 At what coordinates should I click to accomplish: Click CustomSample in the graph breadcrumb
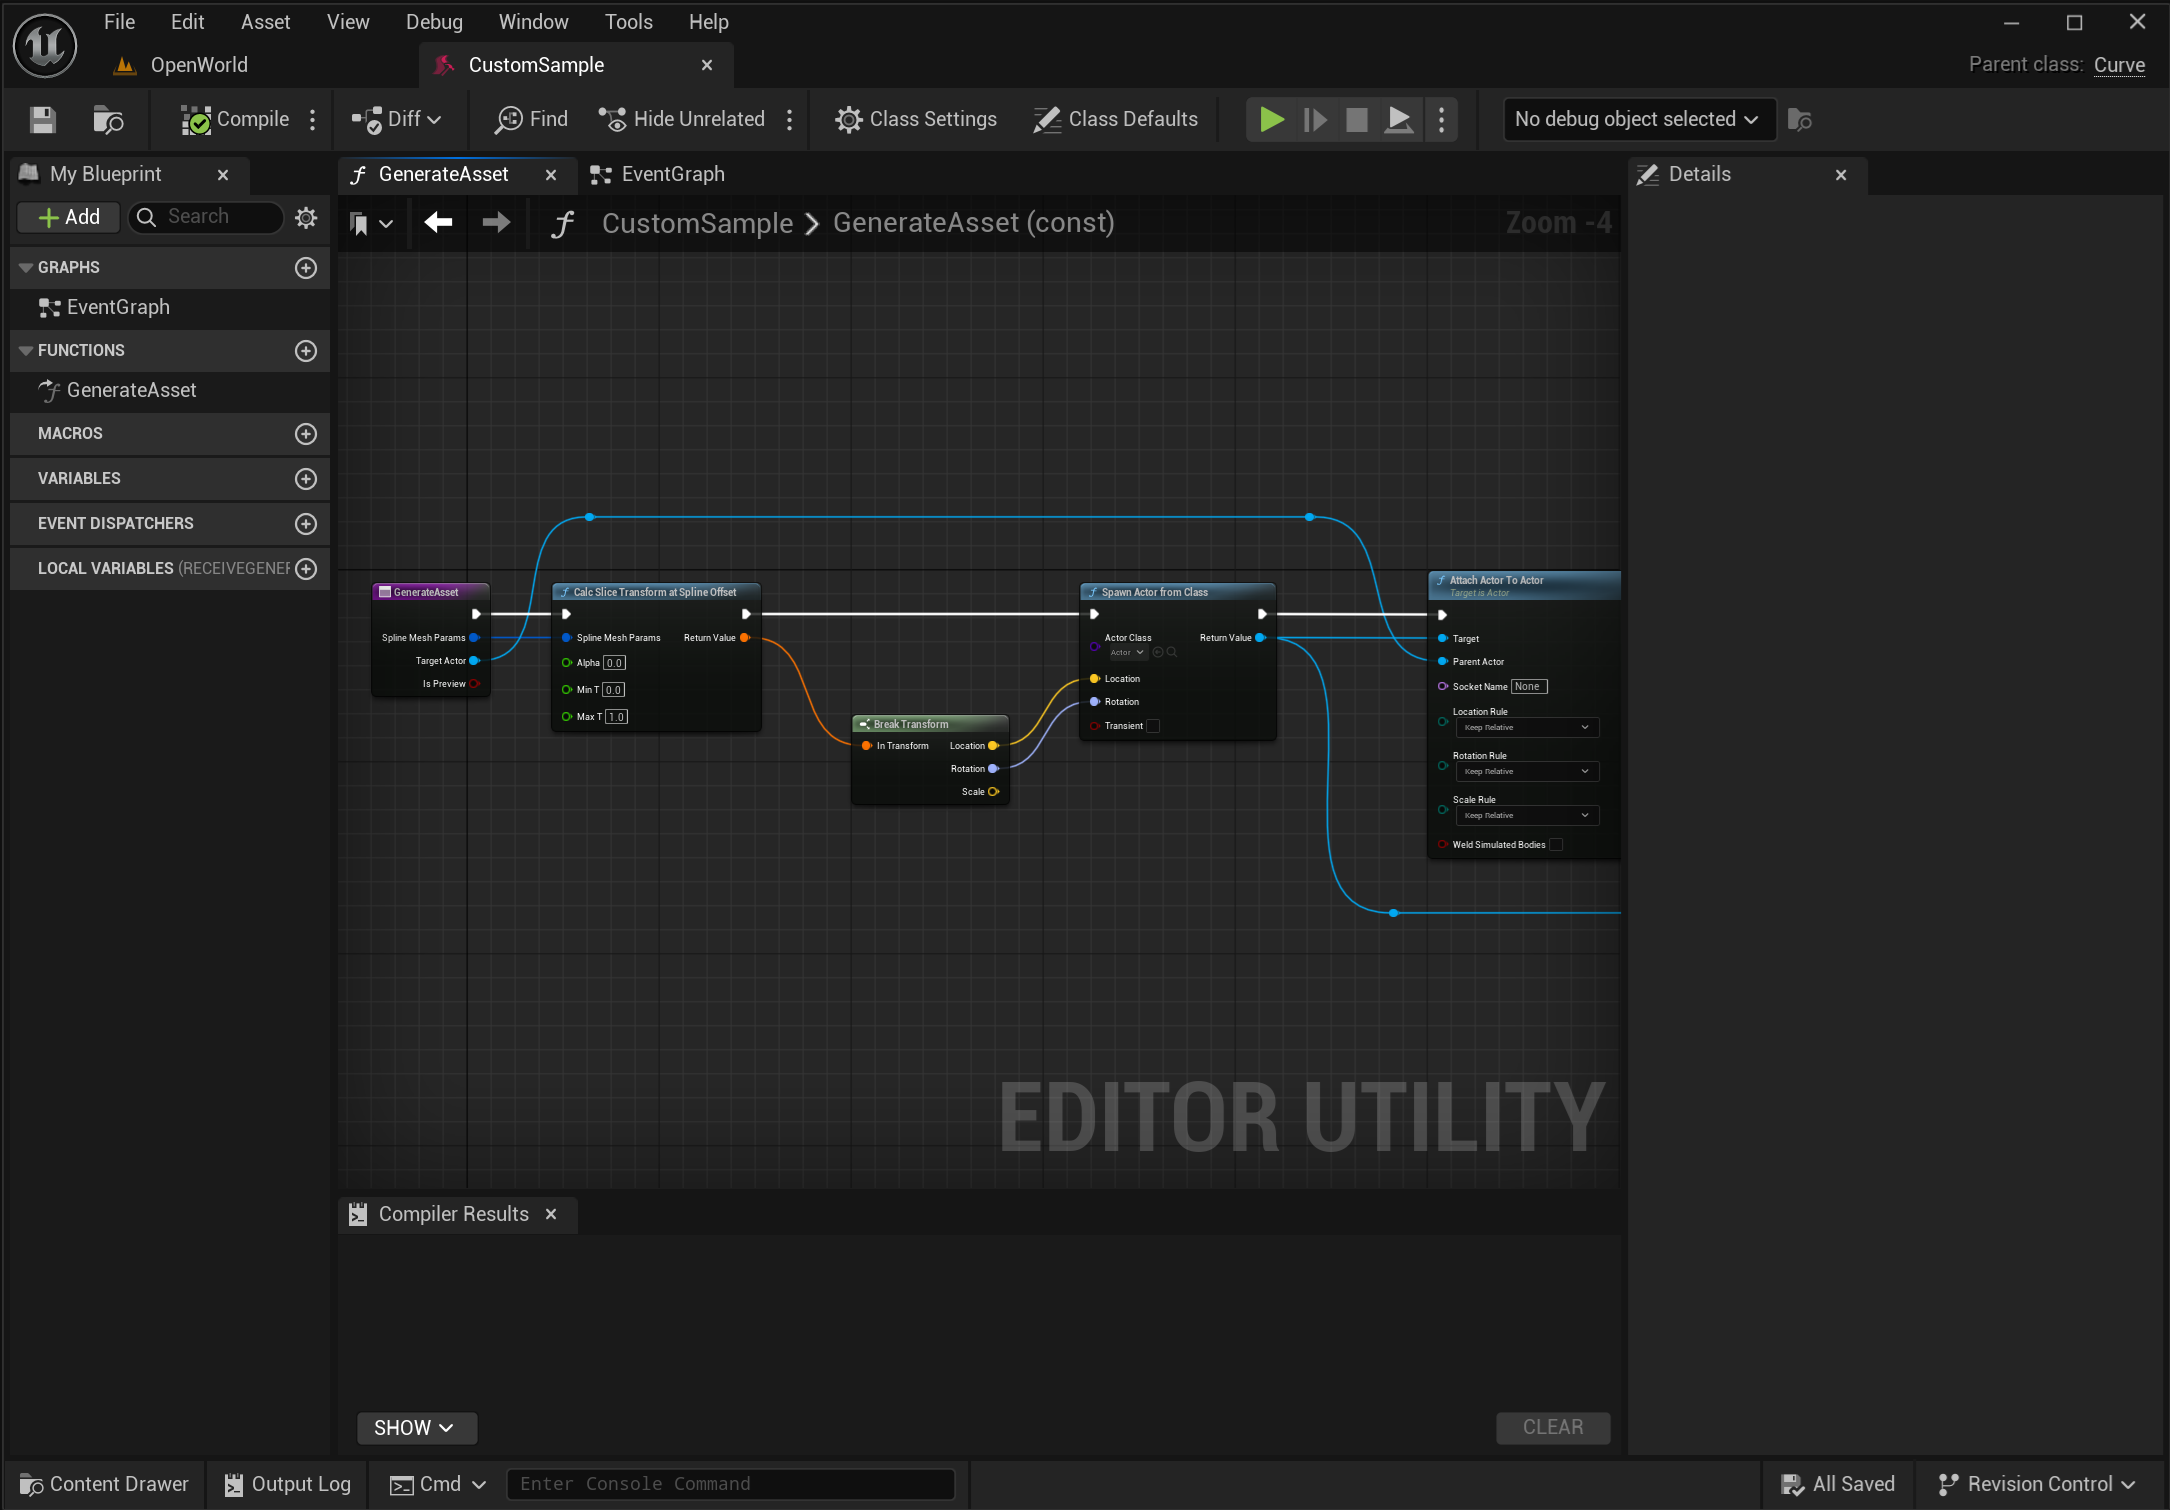pos(697,223)
